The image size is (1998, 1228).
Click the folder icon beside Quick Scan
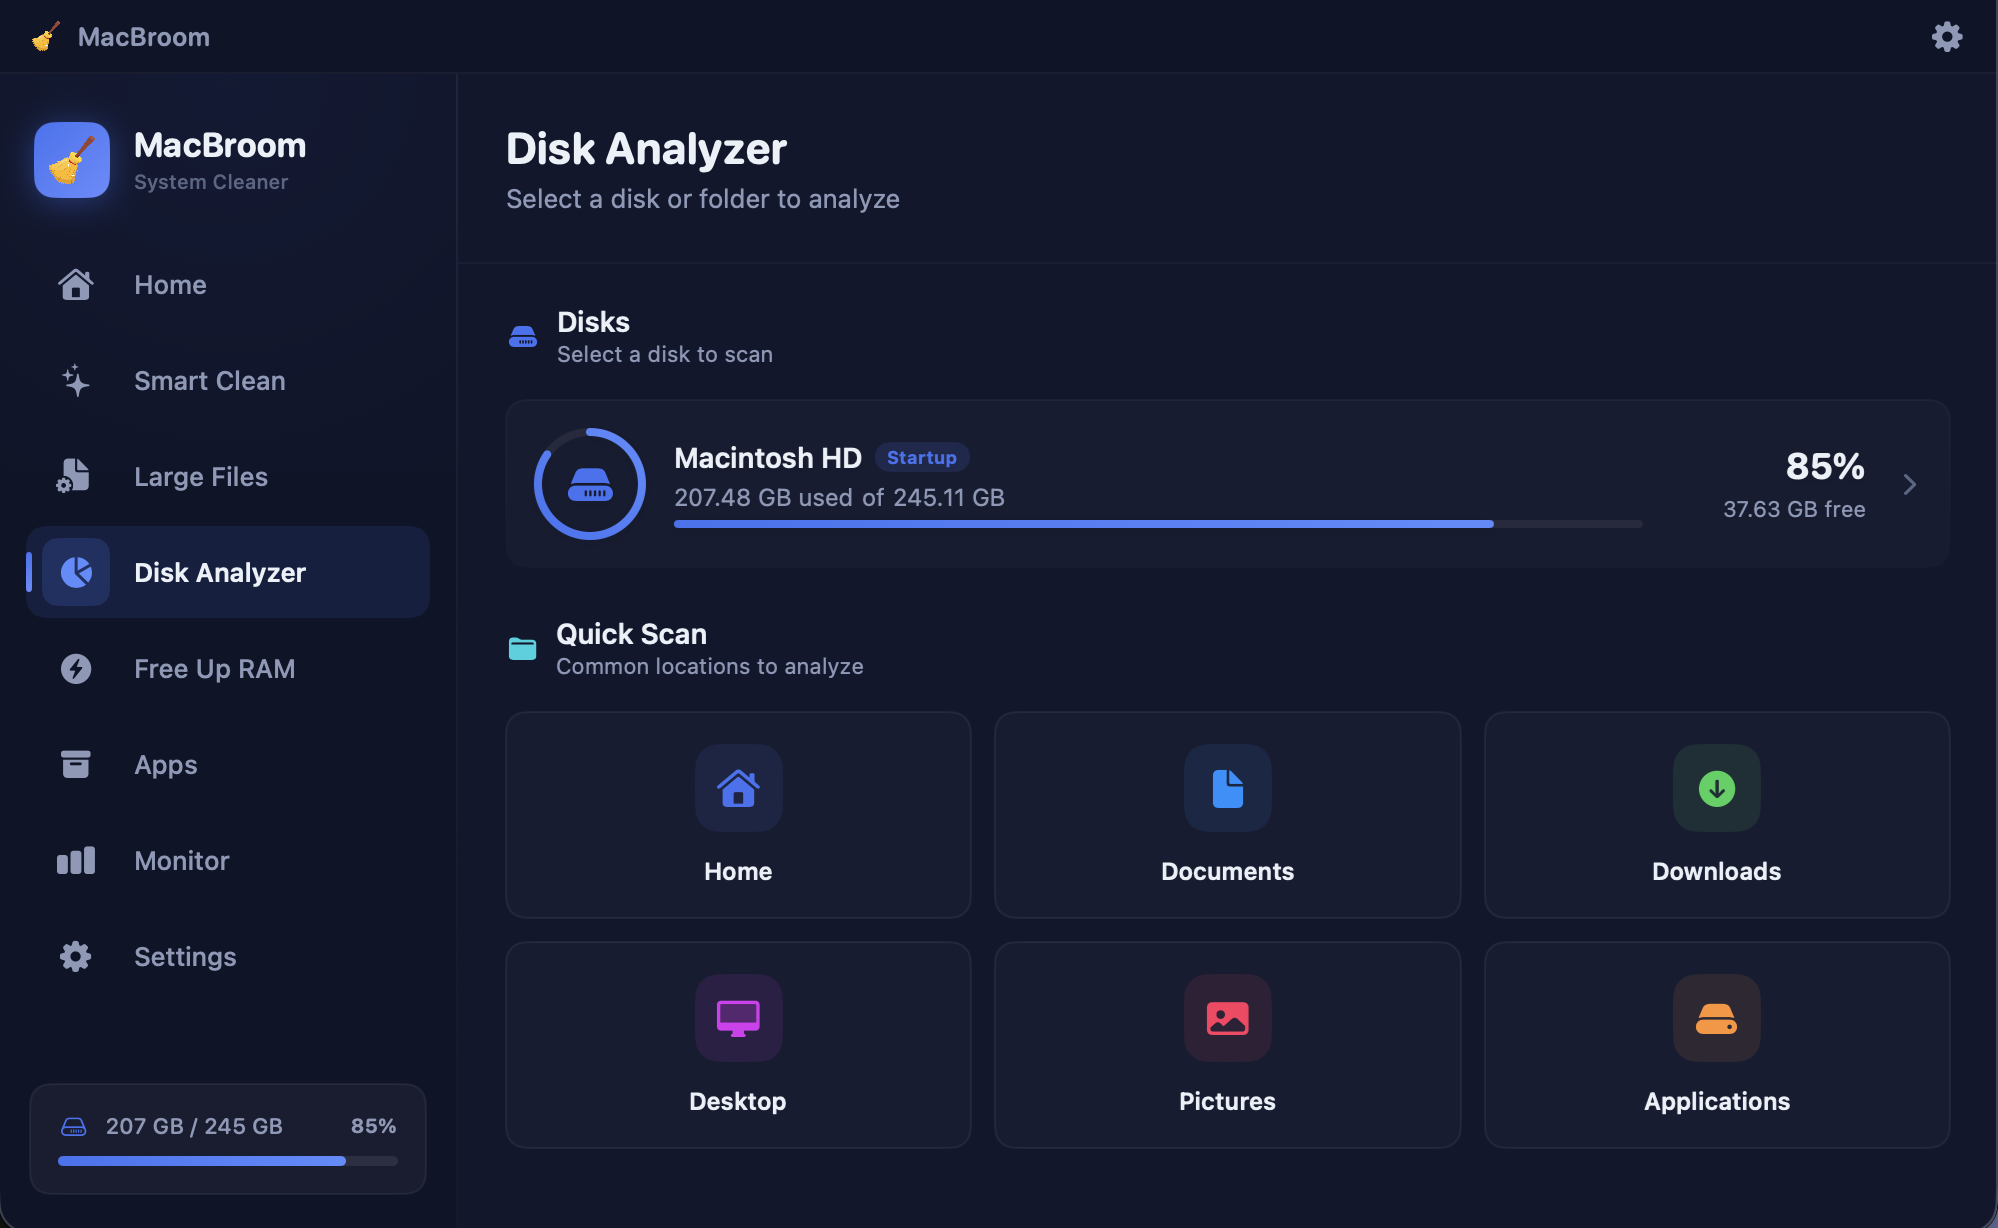(x=522, y=649)
